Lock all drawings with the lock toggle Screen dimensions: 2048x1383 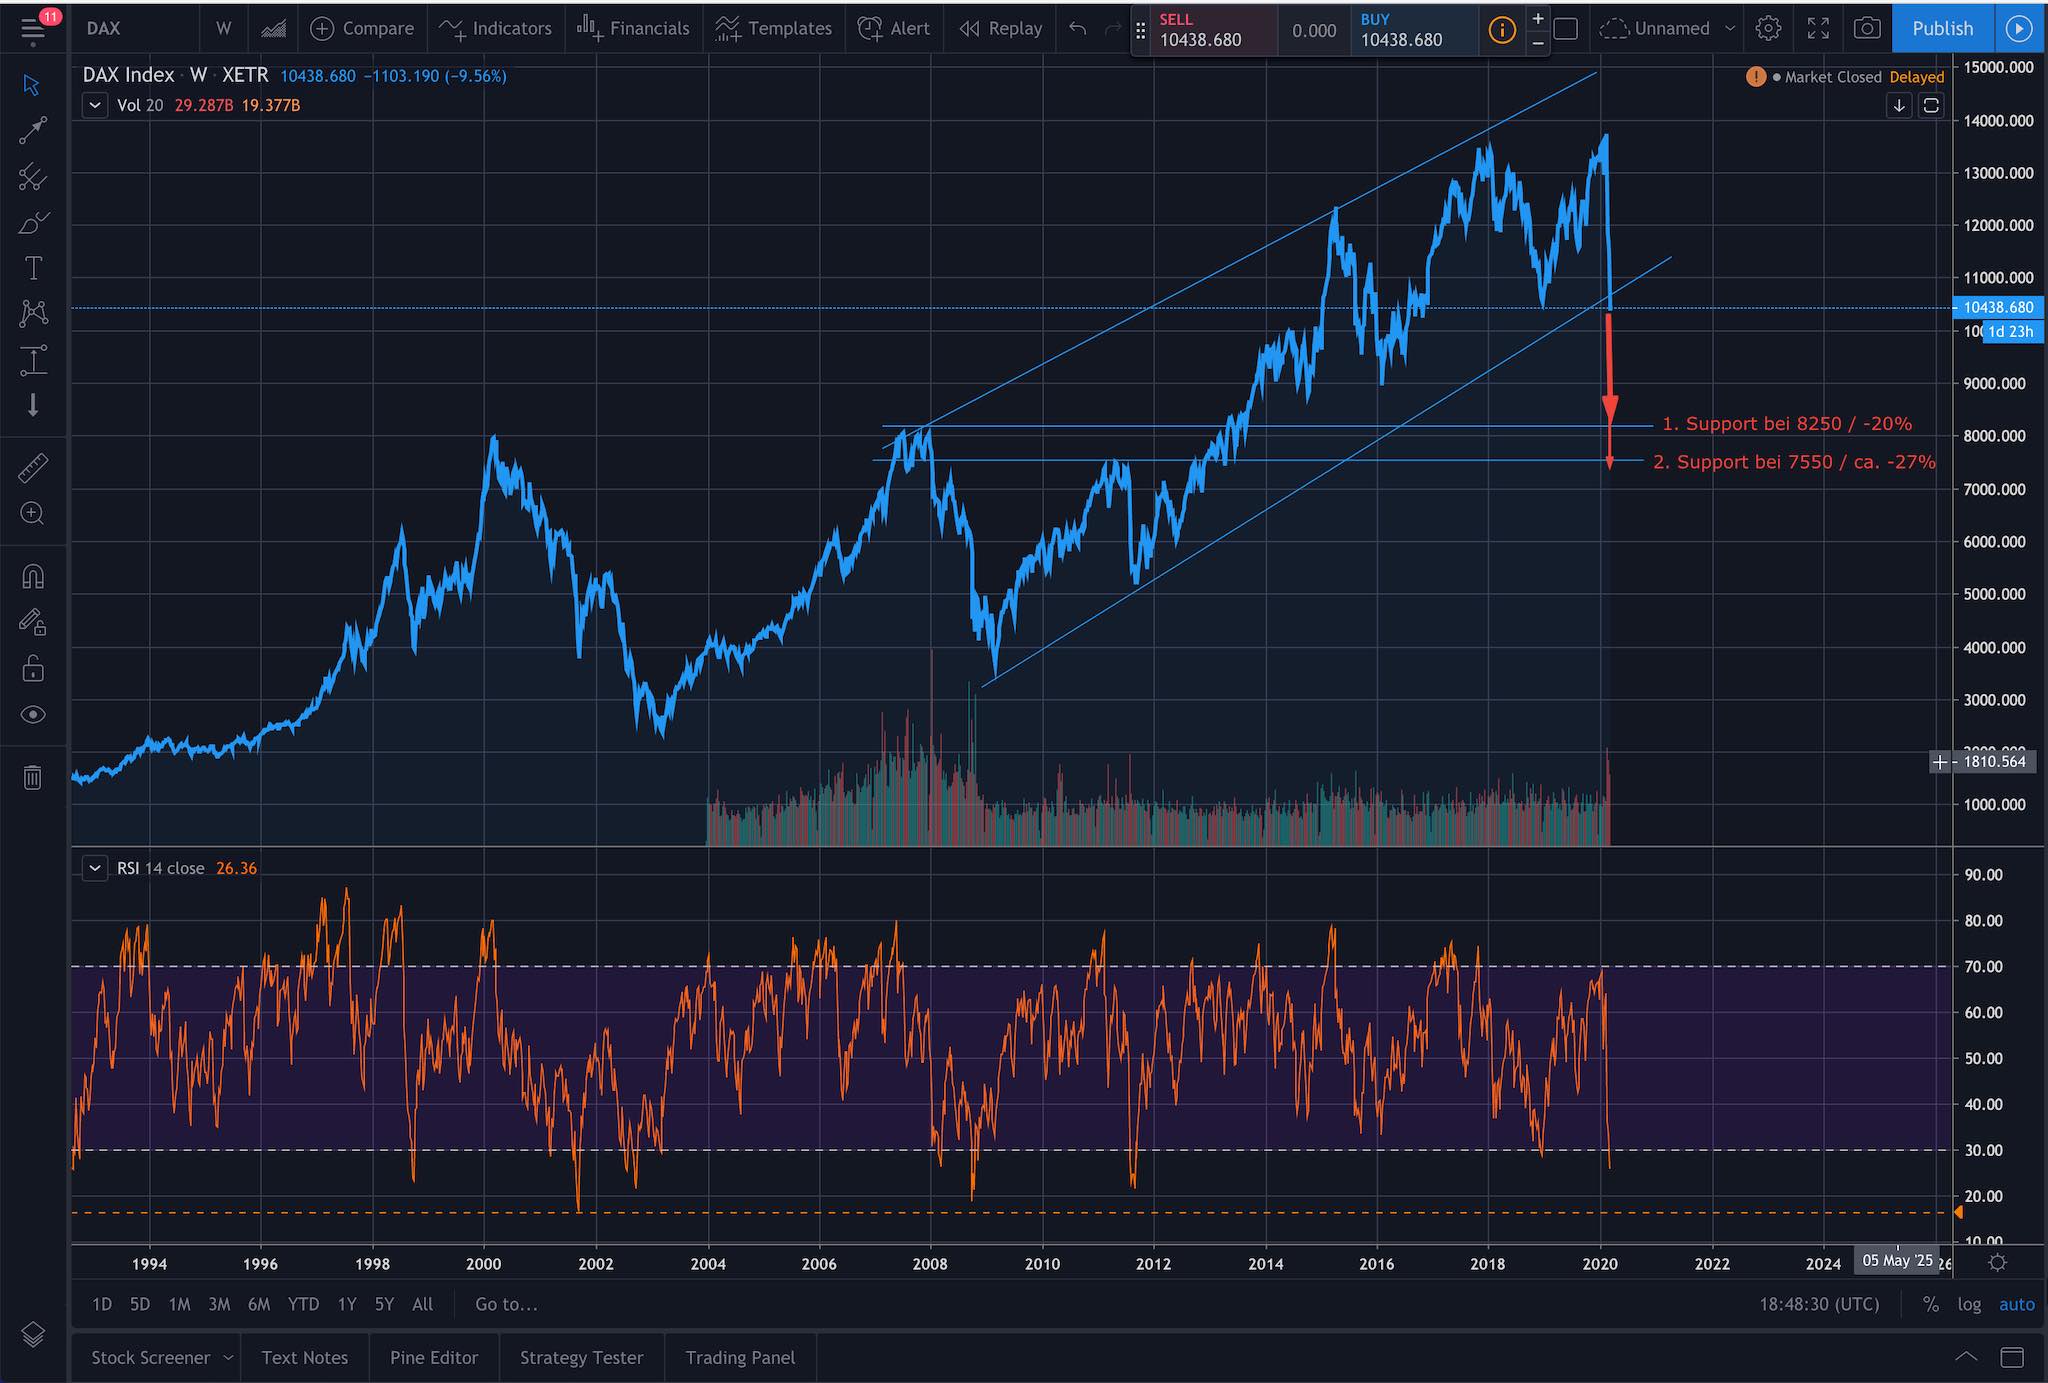point(32,668)
